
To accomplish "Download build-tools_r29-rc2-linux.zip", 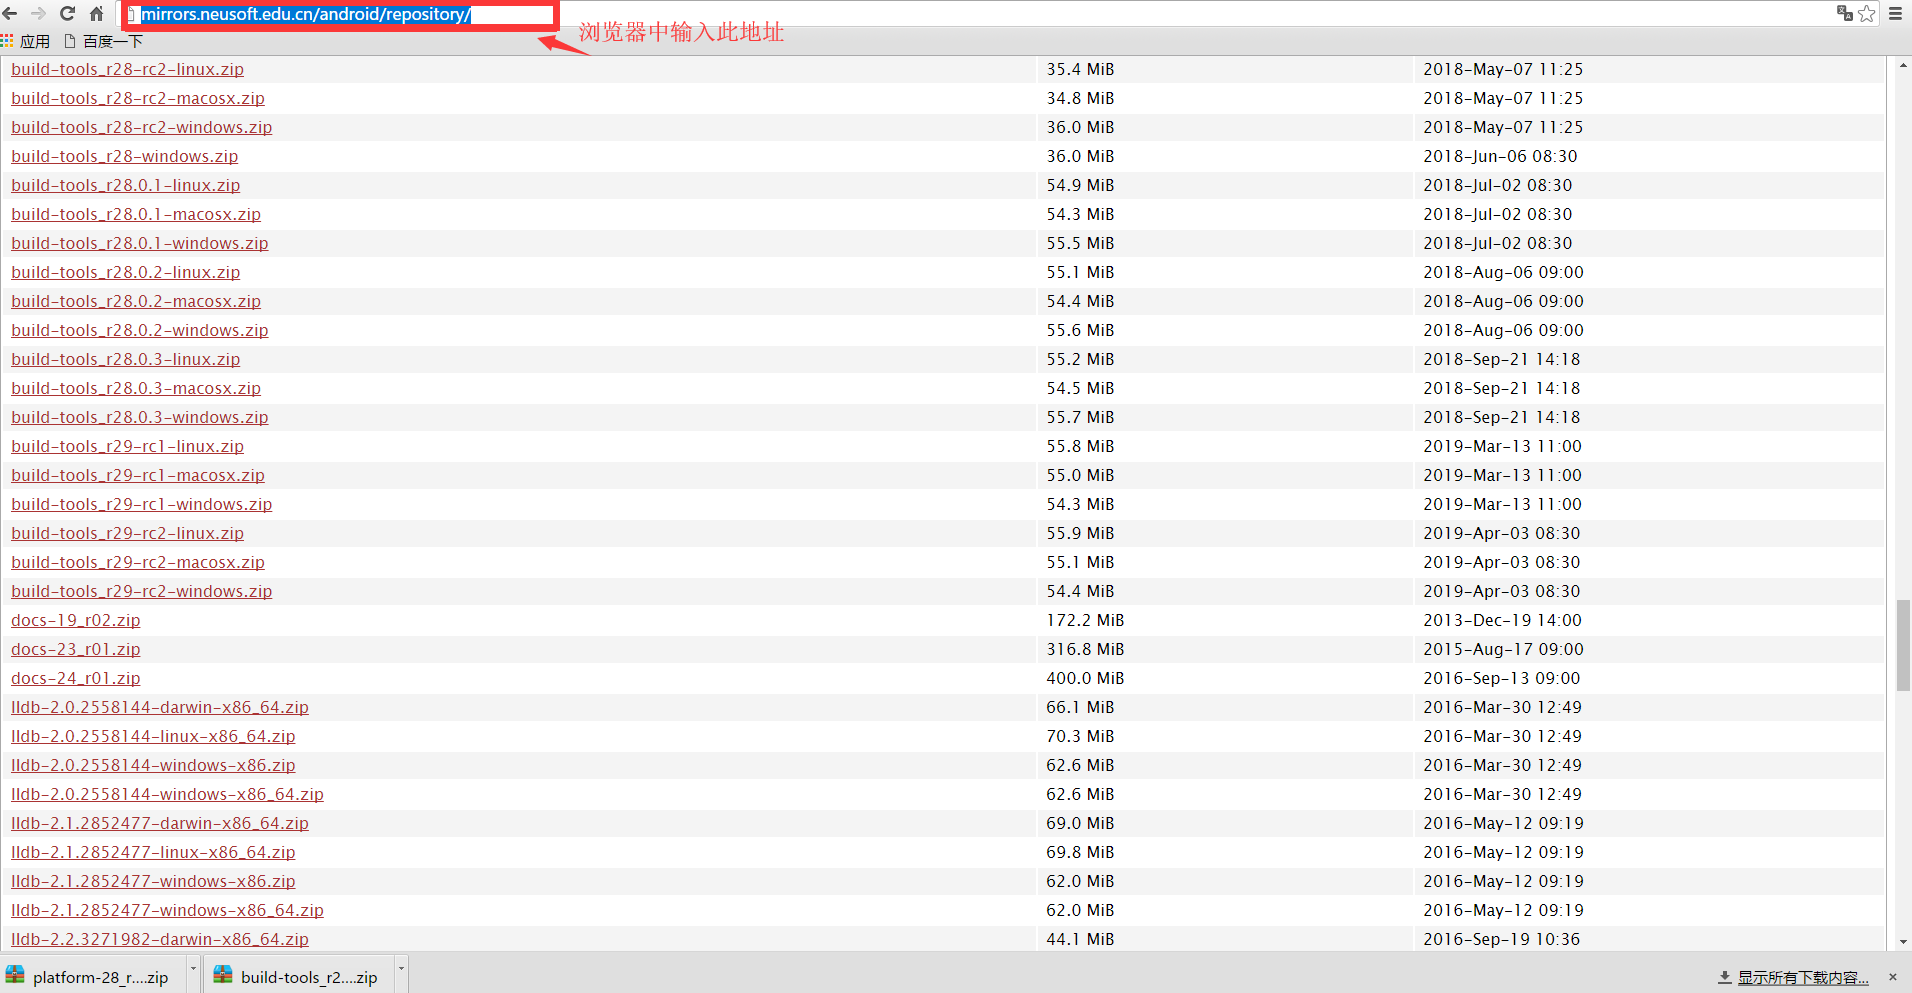I will (x=127, y=533).
